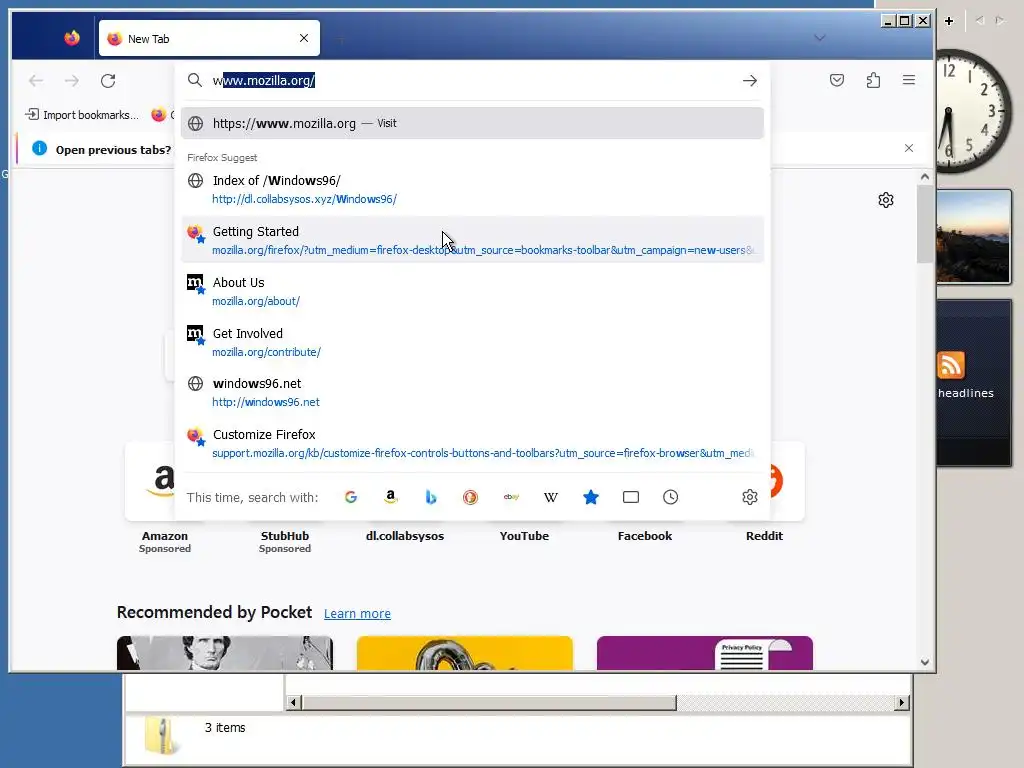This screenshot has height=768, width=1024.
Task: Click the zipped folder icon in file manager
Action: pyautogui.click(x=160, y=736)
